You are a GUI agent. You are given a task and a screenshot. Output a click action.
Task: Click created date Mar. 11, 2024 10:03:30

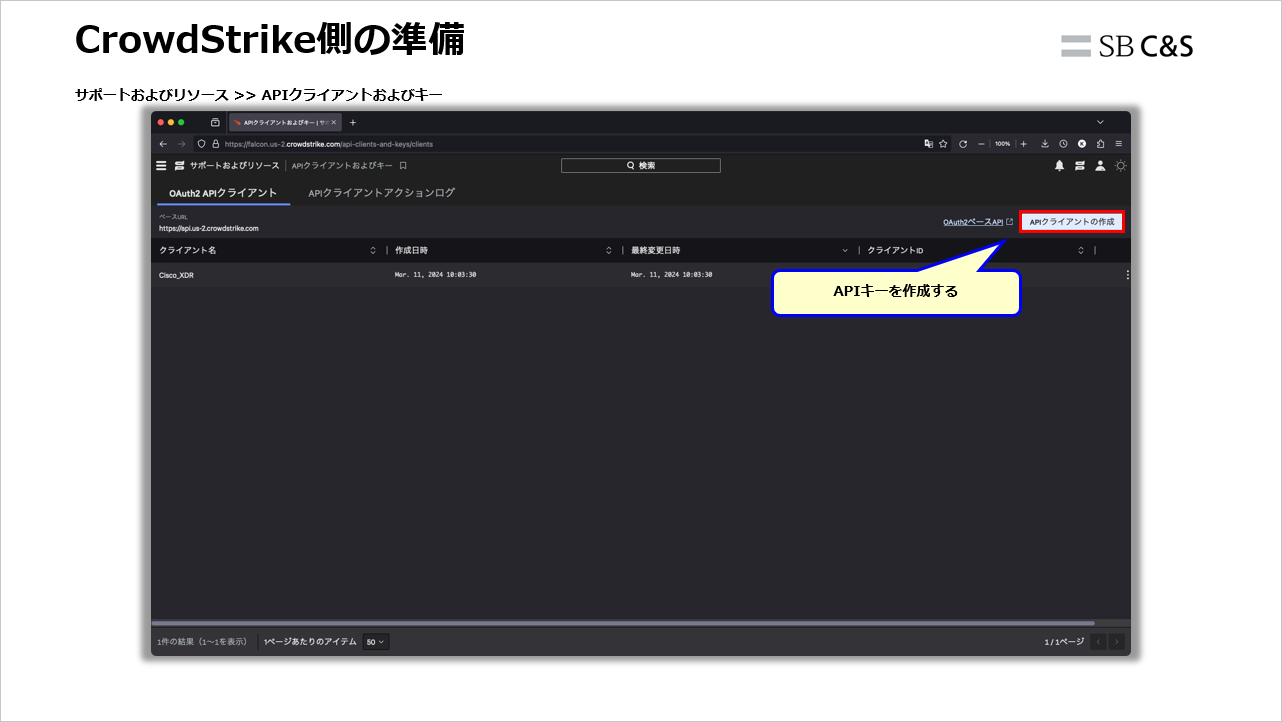(435, 274)
